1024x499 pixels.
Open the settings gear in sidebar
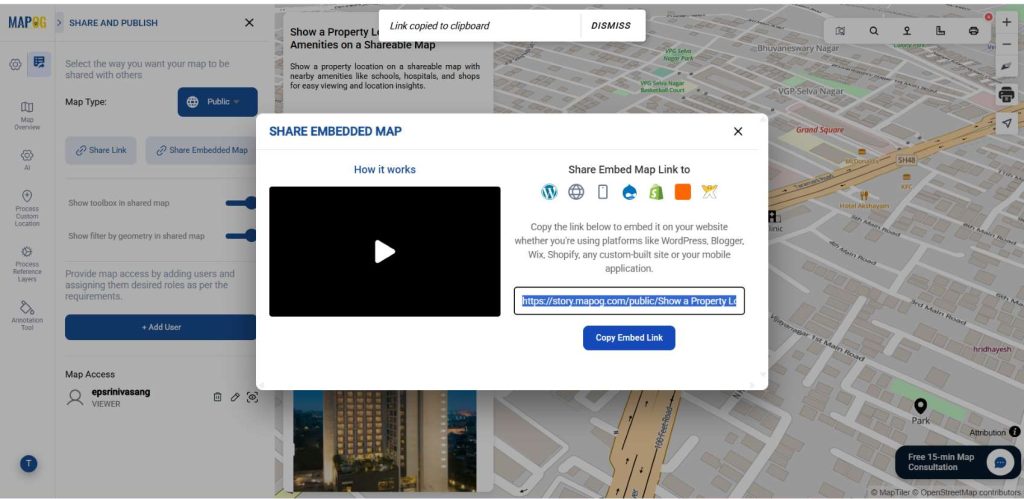point(15,65)
